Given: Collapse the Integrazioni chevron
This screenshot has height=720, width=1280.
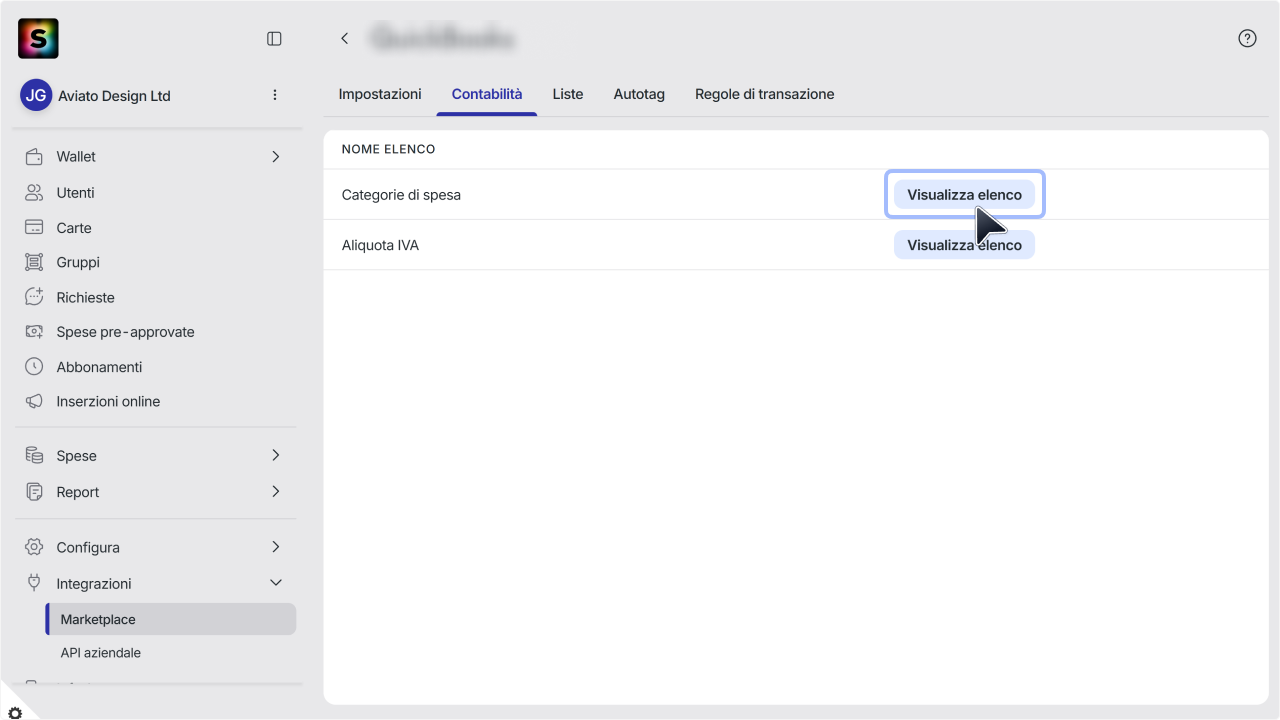Looking at the screenshot, I should [x=276, y=583].
